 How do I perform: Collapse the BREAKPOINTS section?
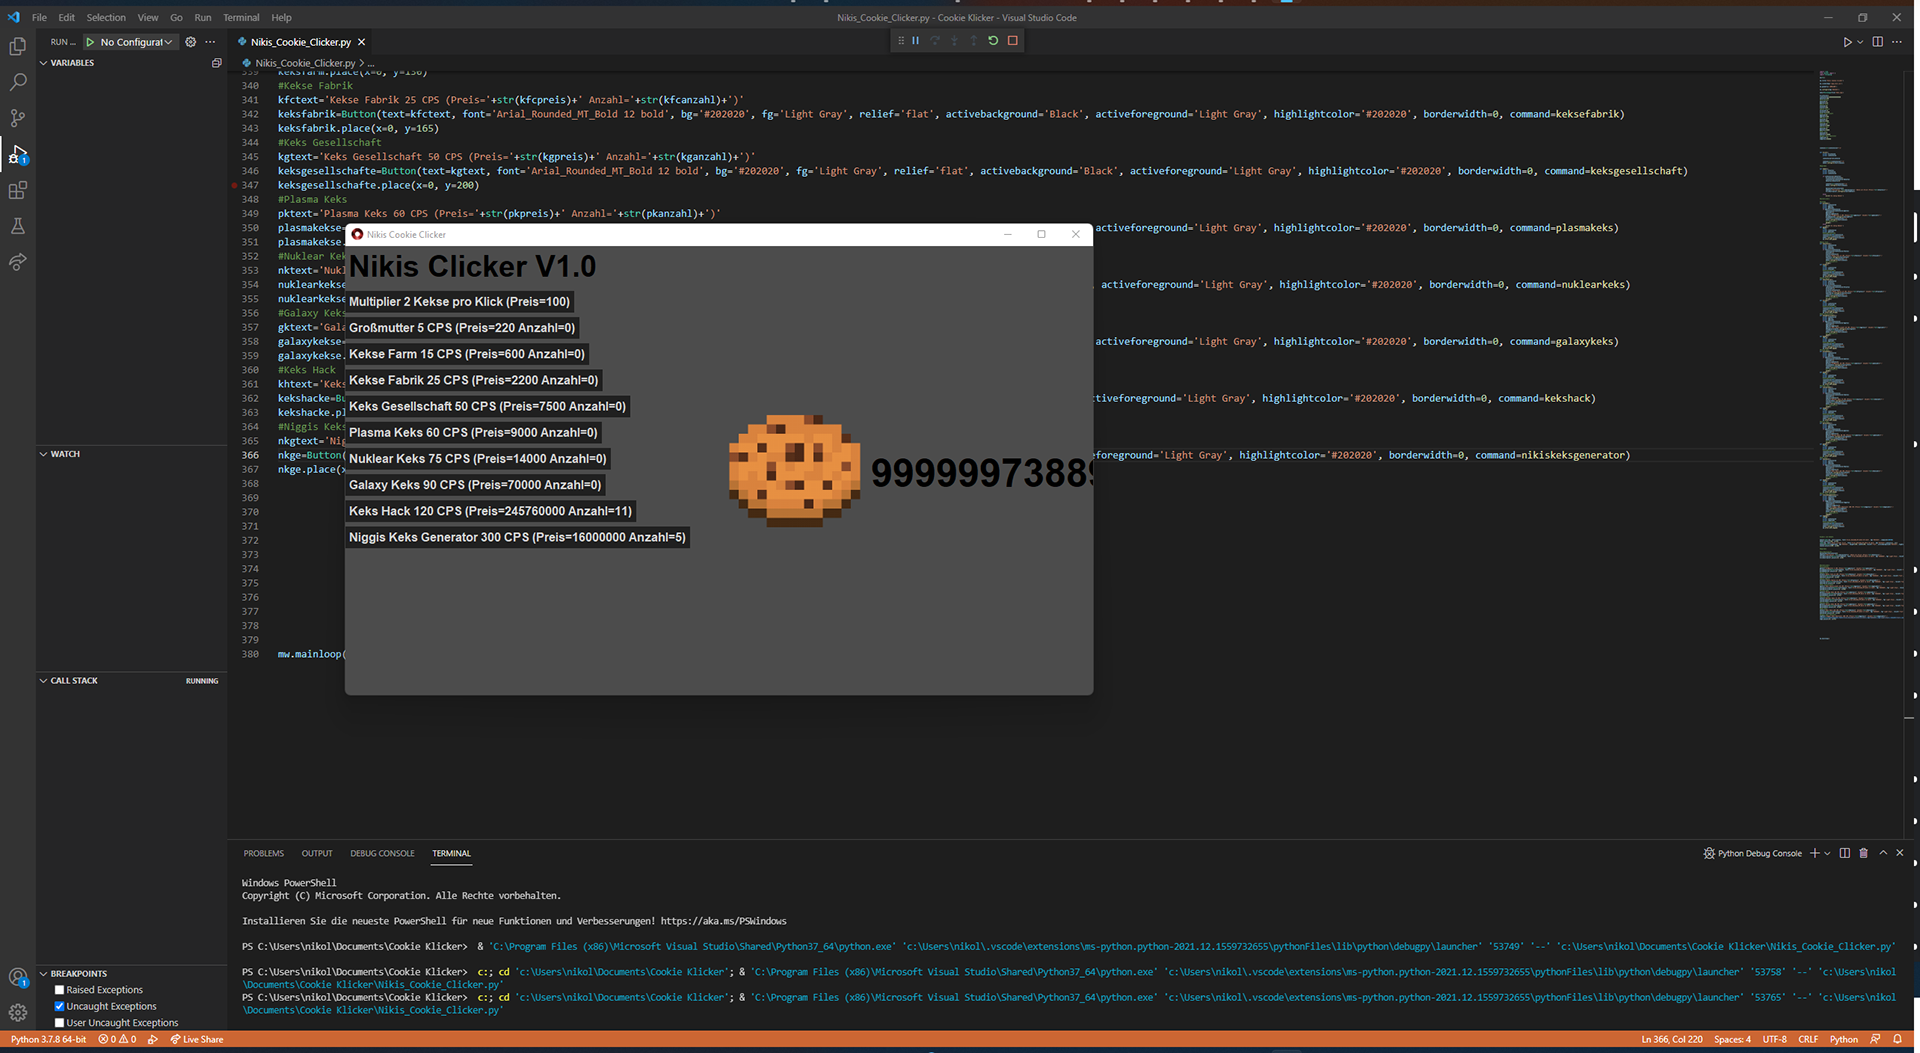coord(78,974)
